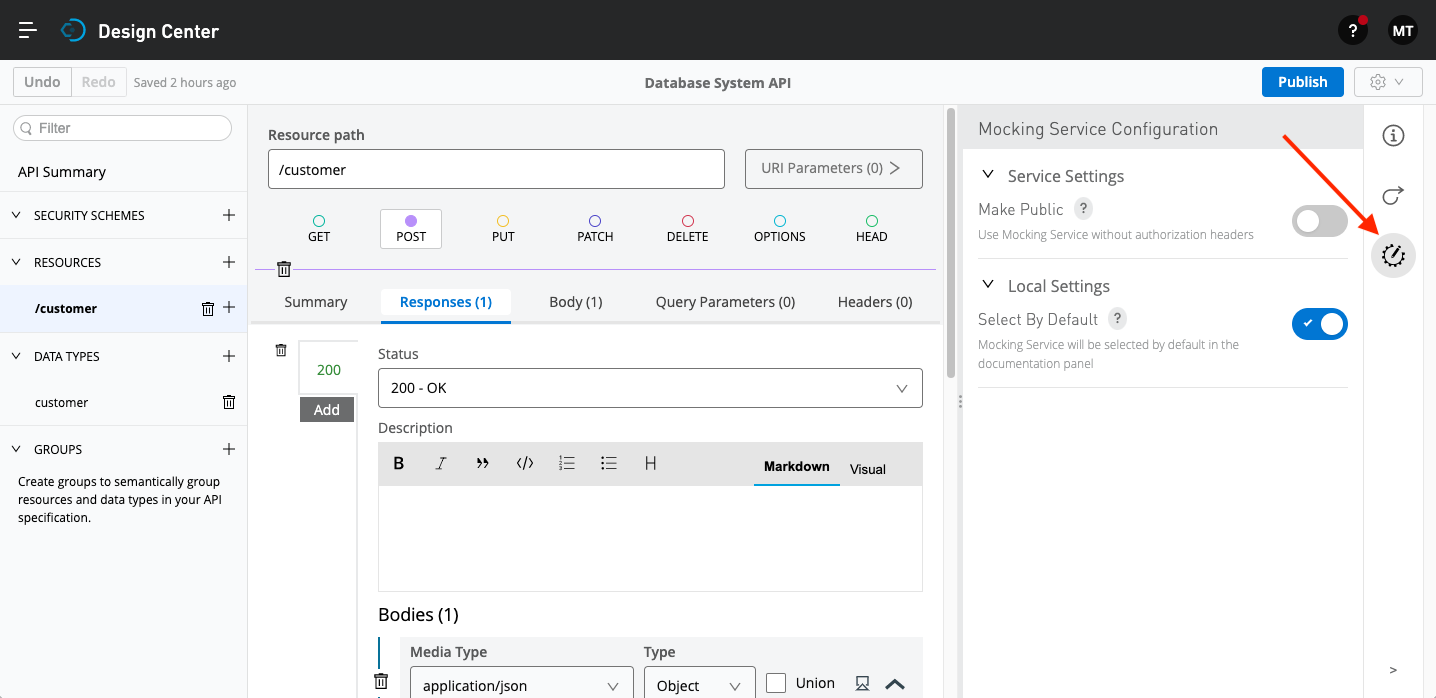Click the Publish button
Screen dimensions: 1436x698
click(x=1302, y=82)
